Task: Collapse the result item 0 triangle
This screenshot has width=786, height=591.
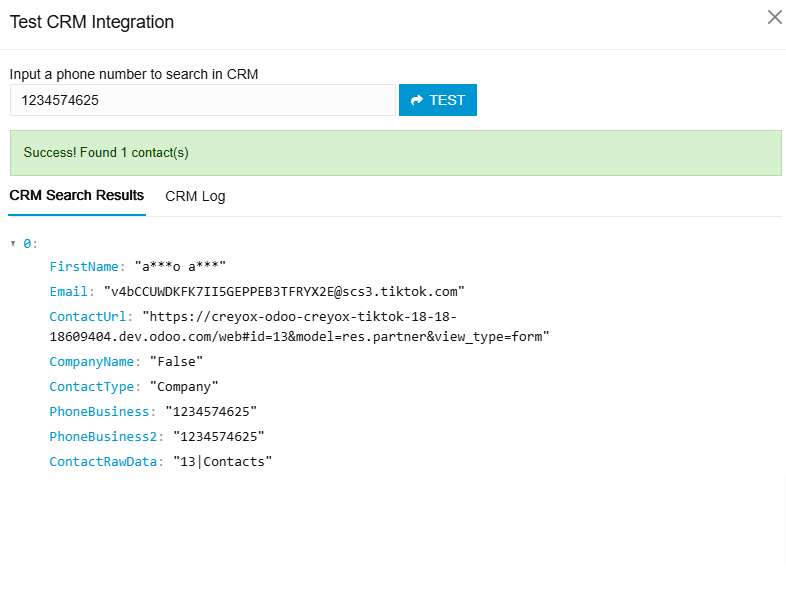Action: pyautogui.click(x=13, y=243)
